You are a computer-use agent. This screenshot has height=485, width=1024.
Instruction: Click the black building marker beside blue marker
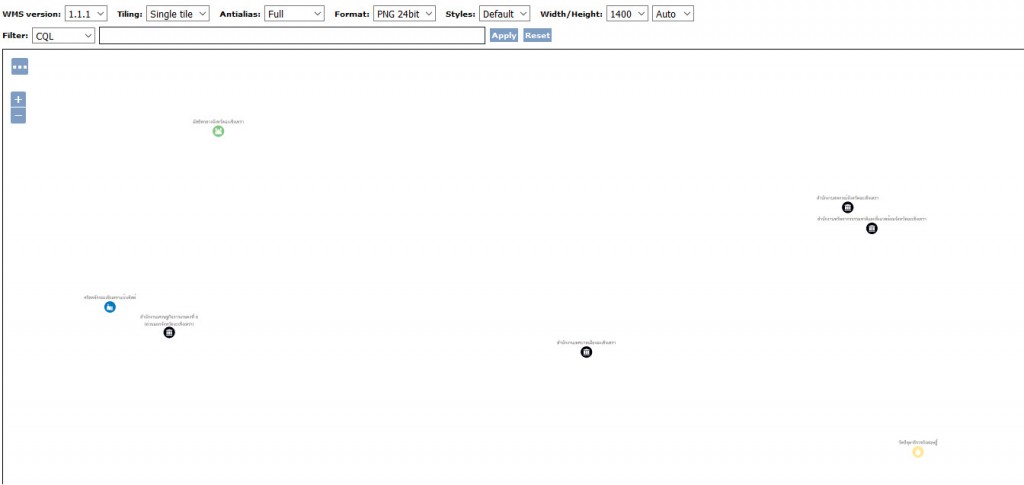click(x=169, y=333)
